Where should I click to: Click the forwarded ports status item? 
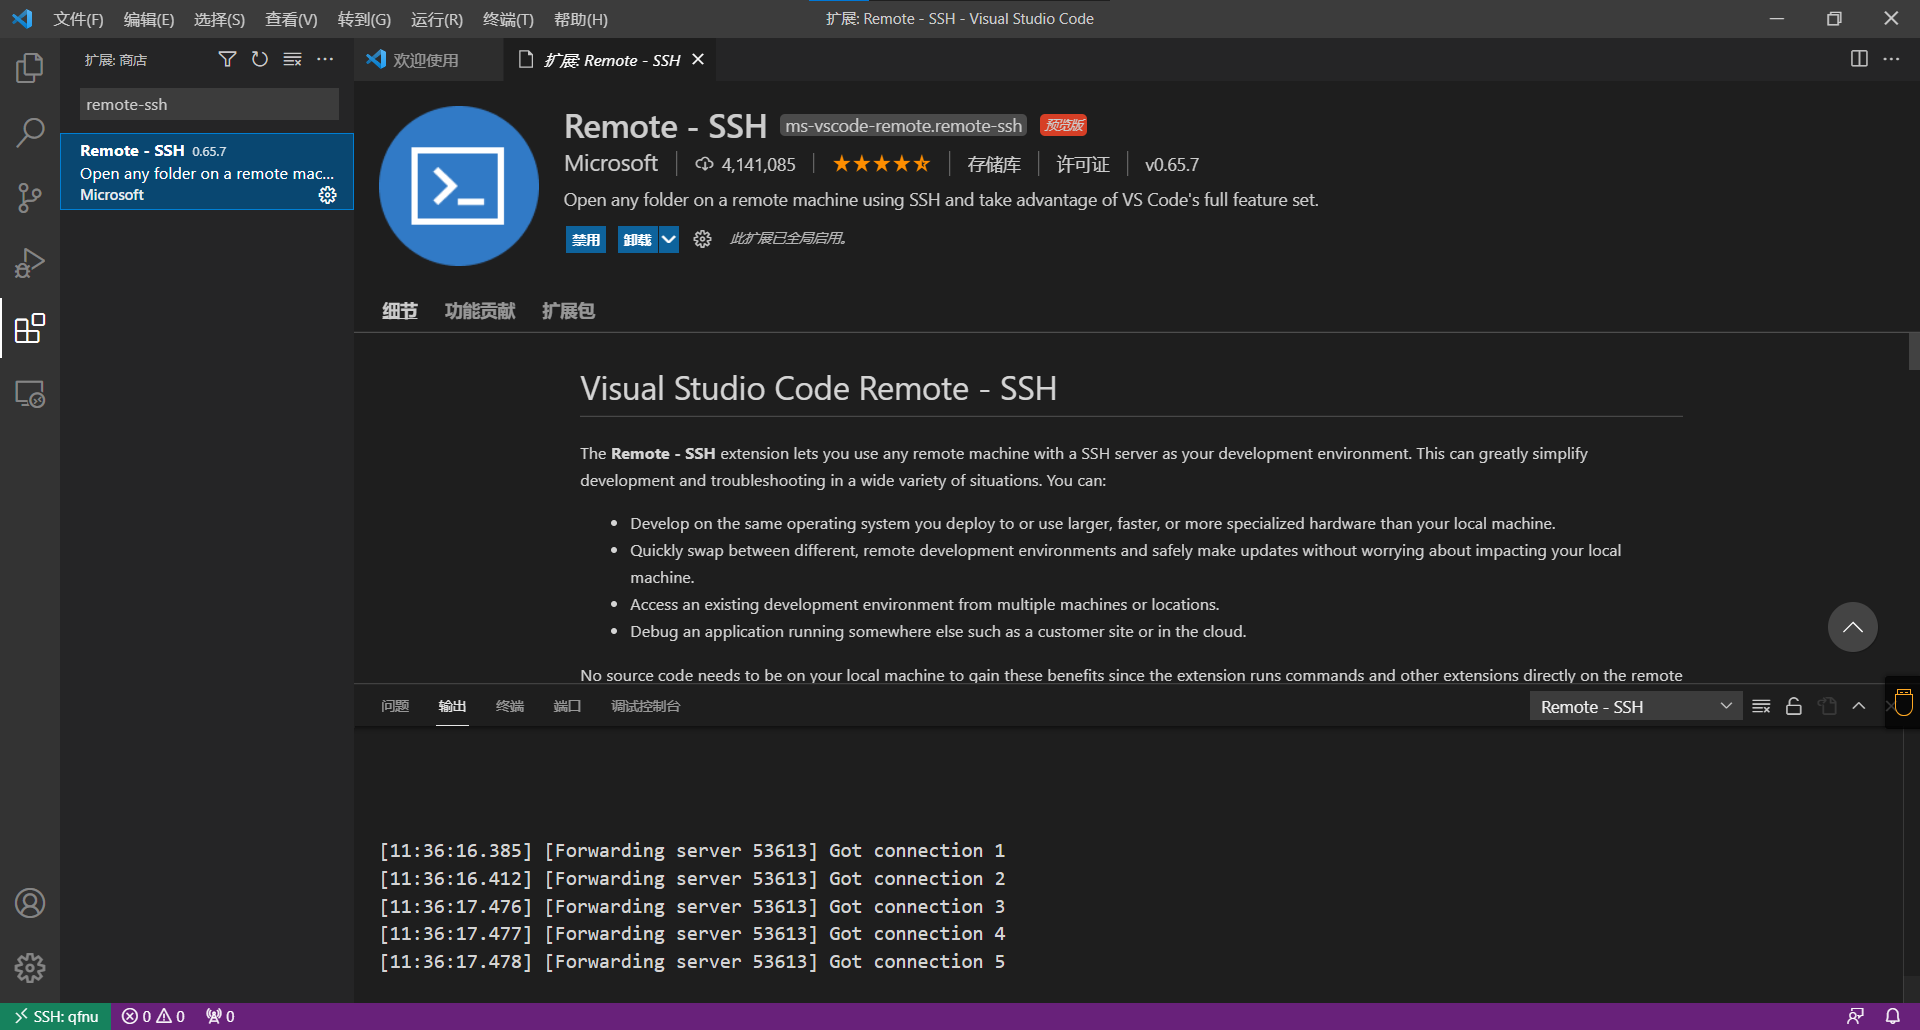[220, 1016]
